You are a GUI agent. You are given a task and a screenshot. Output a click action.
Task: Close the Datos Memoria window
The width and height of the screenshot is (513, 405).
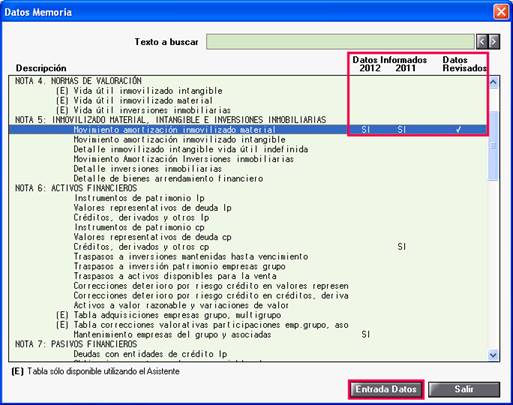tap(501, 12)
